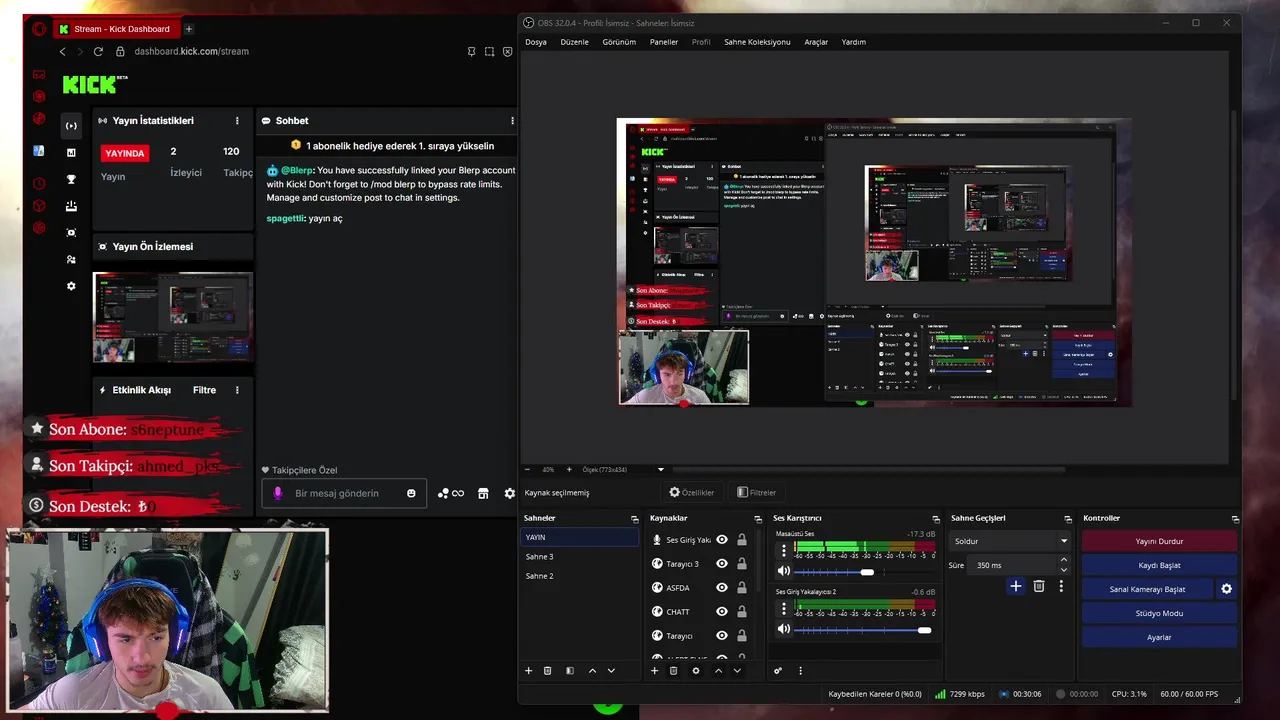Open the Sohbet panel three-dot menu
This screenshot has width=1280, height=720.
click(x=512, y=121)
